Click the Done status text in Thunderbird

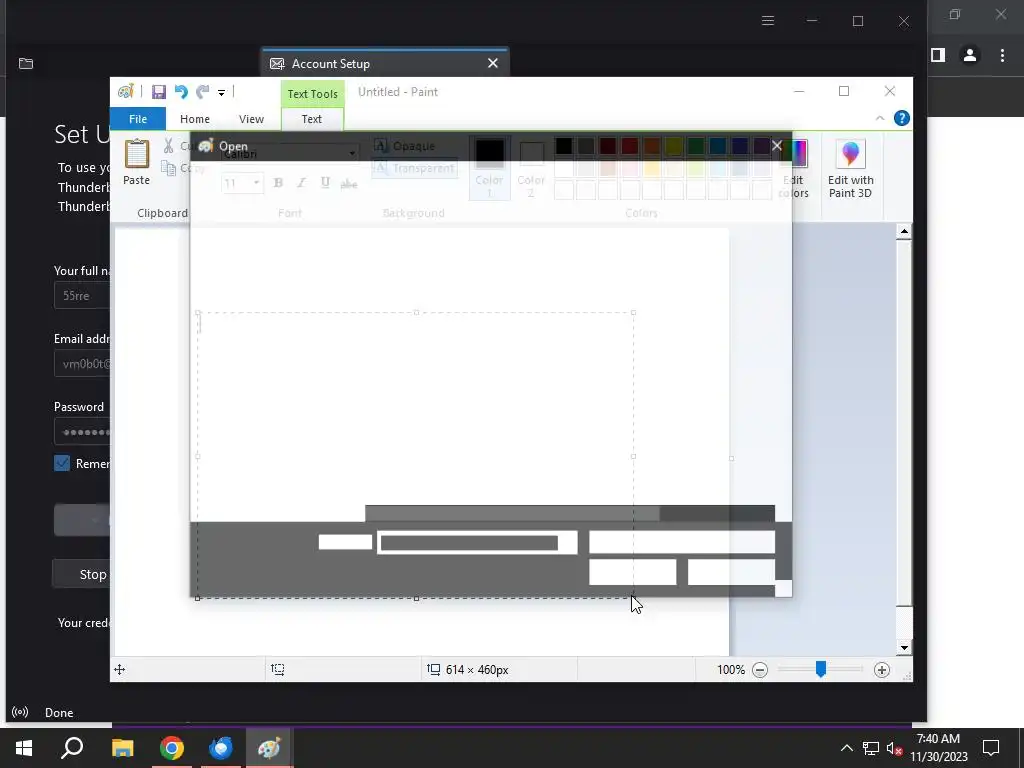tap(59, 713)
